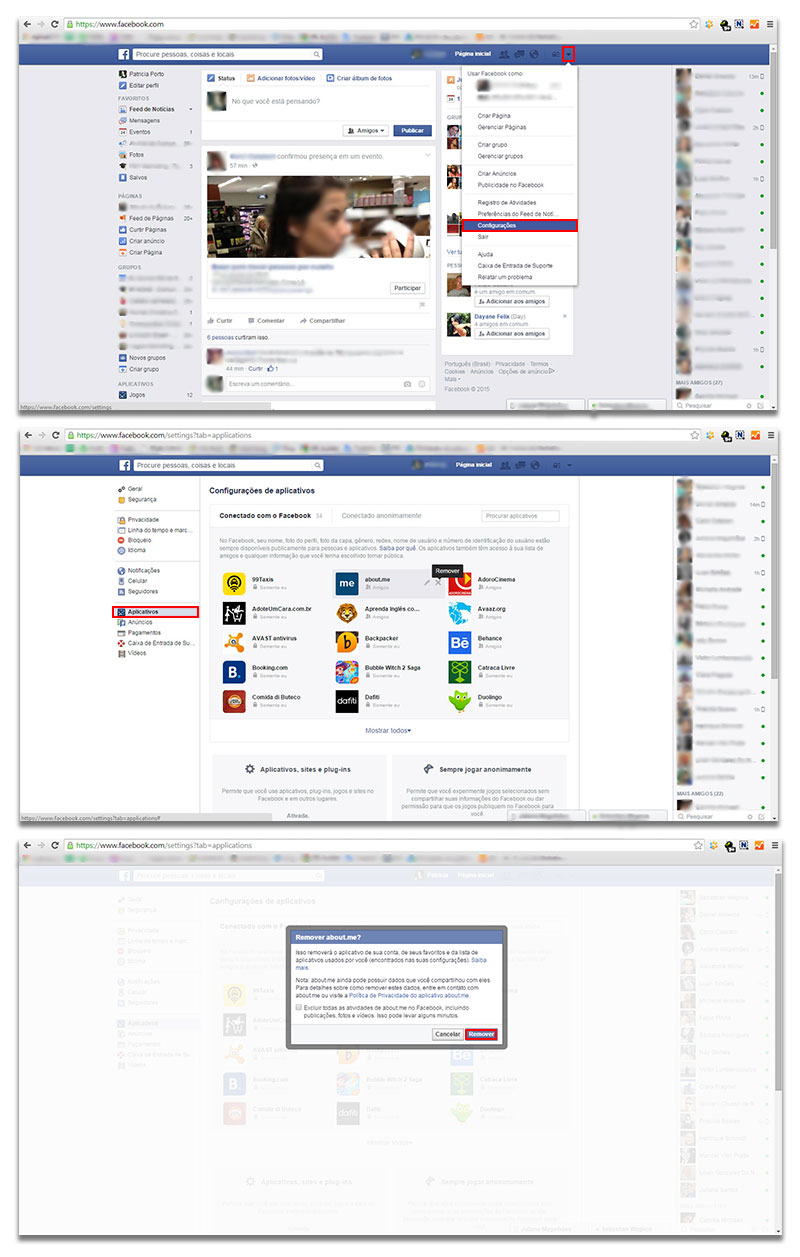Open the 'Amigos' audience dropdown beside Publicar
This screenshot has height=1257, width=800.
[365, 131]
